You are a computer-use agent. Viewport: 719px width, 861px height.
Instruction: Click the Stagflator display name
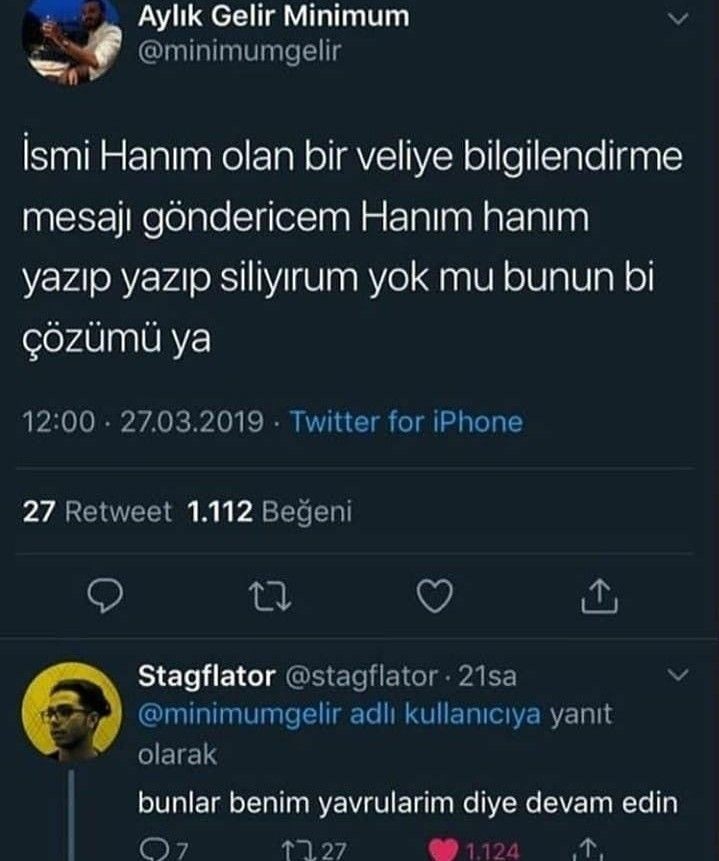pyautogui.click(x=206, y=677)
